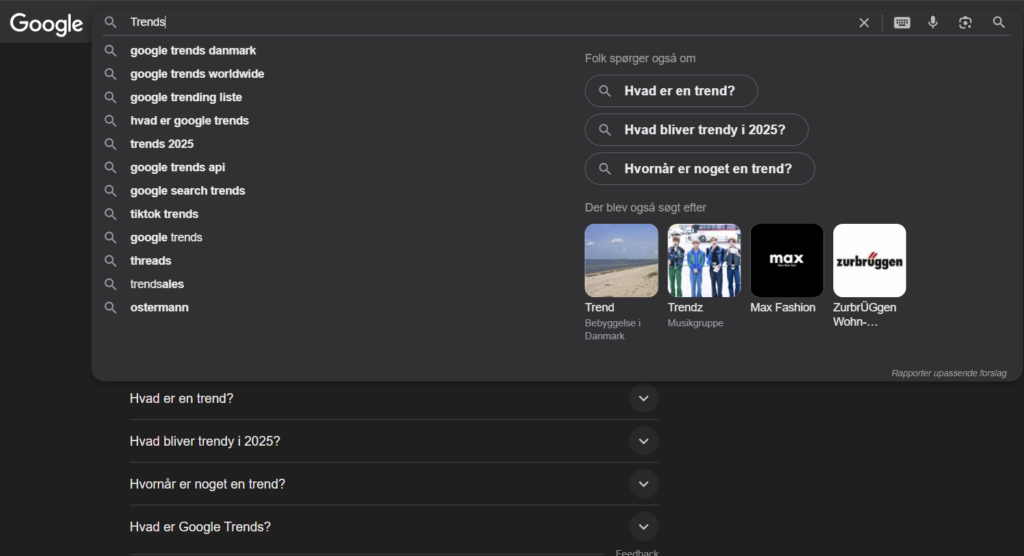This screenshot has height=556, width=1024.
Task: Open the Zurbrüggen logo thumbnail
Action: point(869,261)
